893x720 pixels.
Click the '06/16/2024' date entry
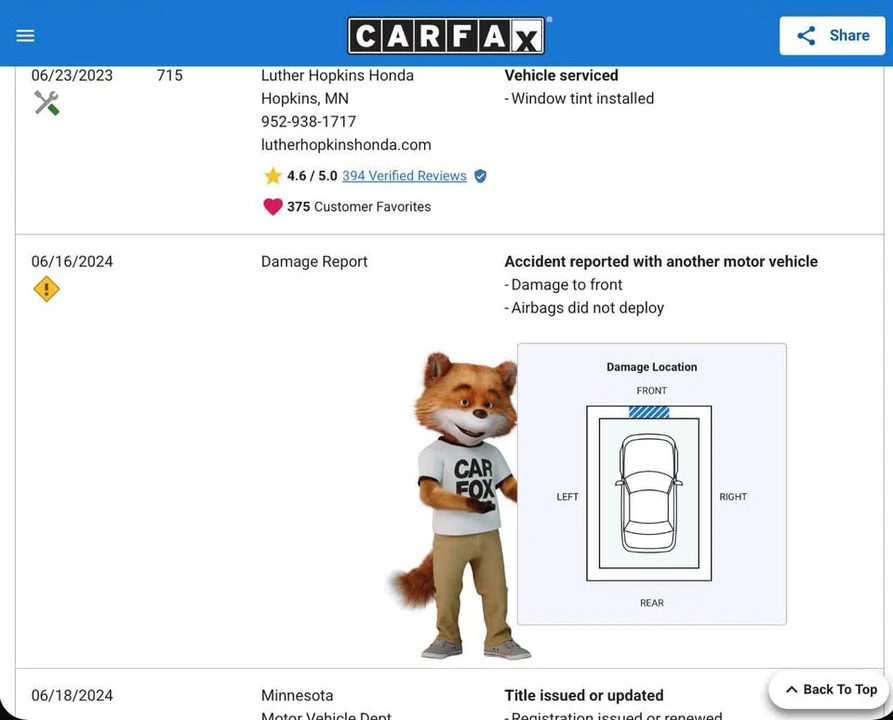[x=72, y=261]
